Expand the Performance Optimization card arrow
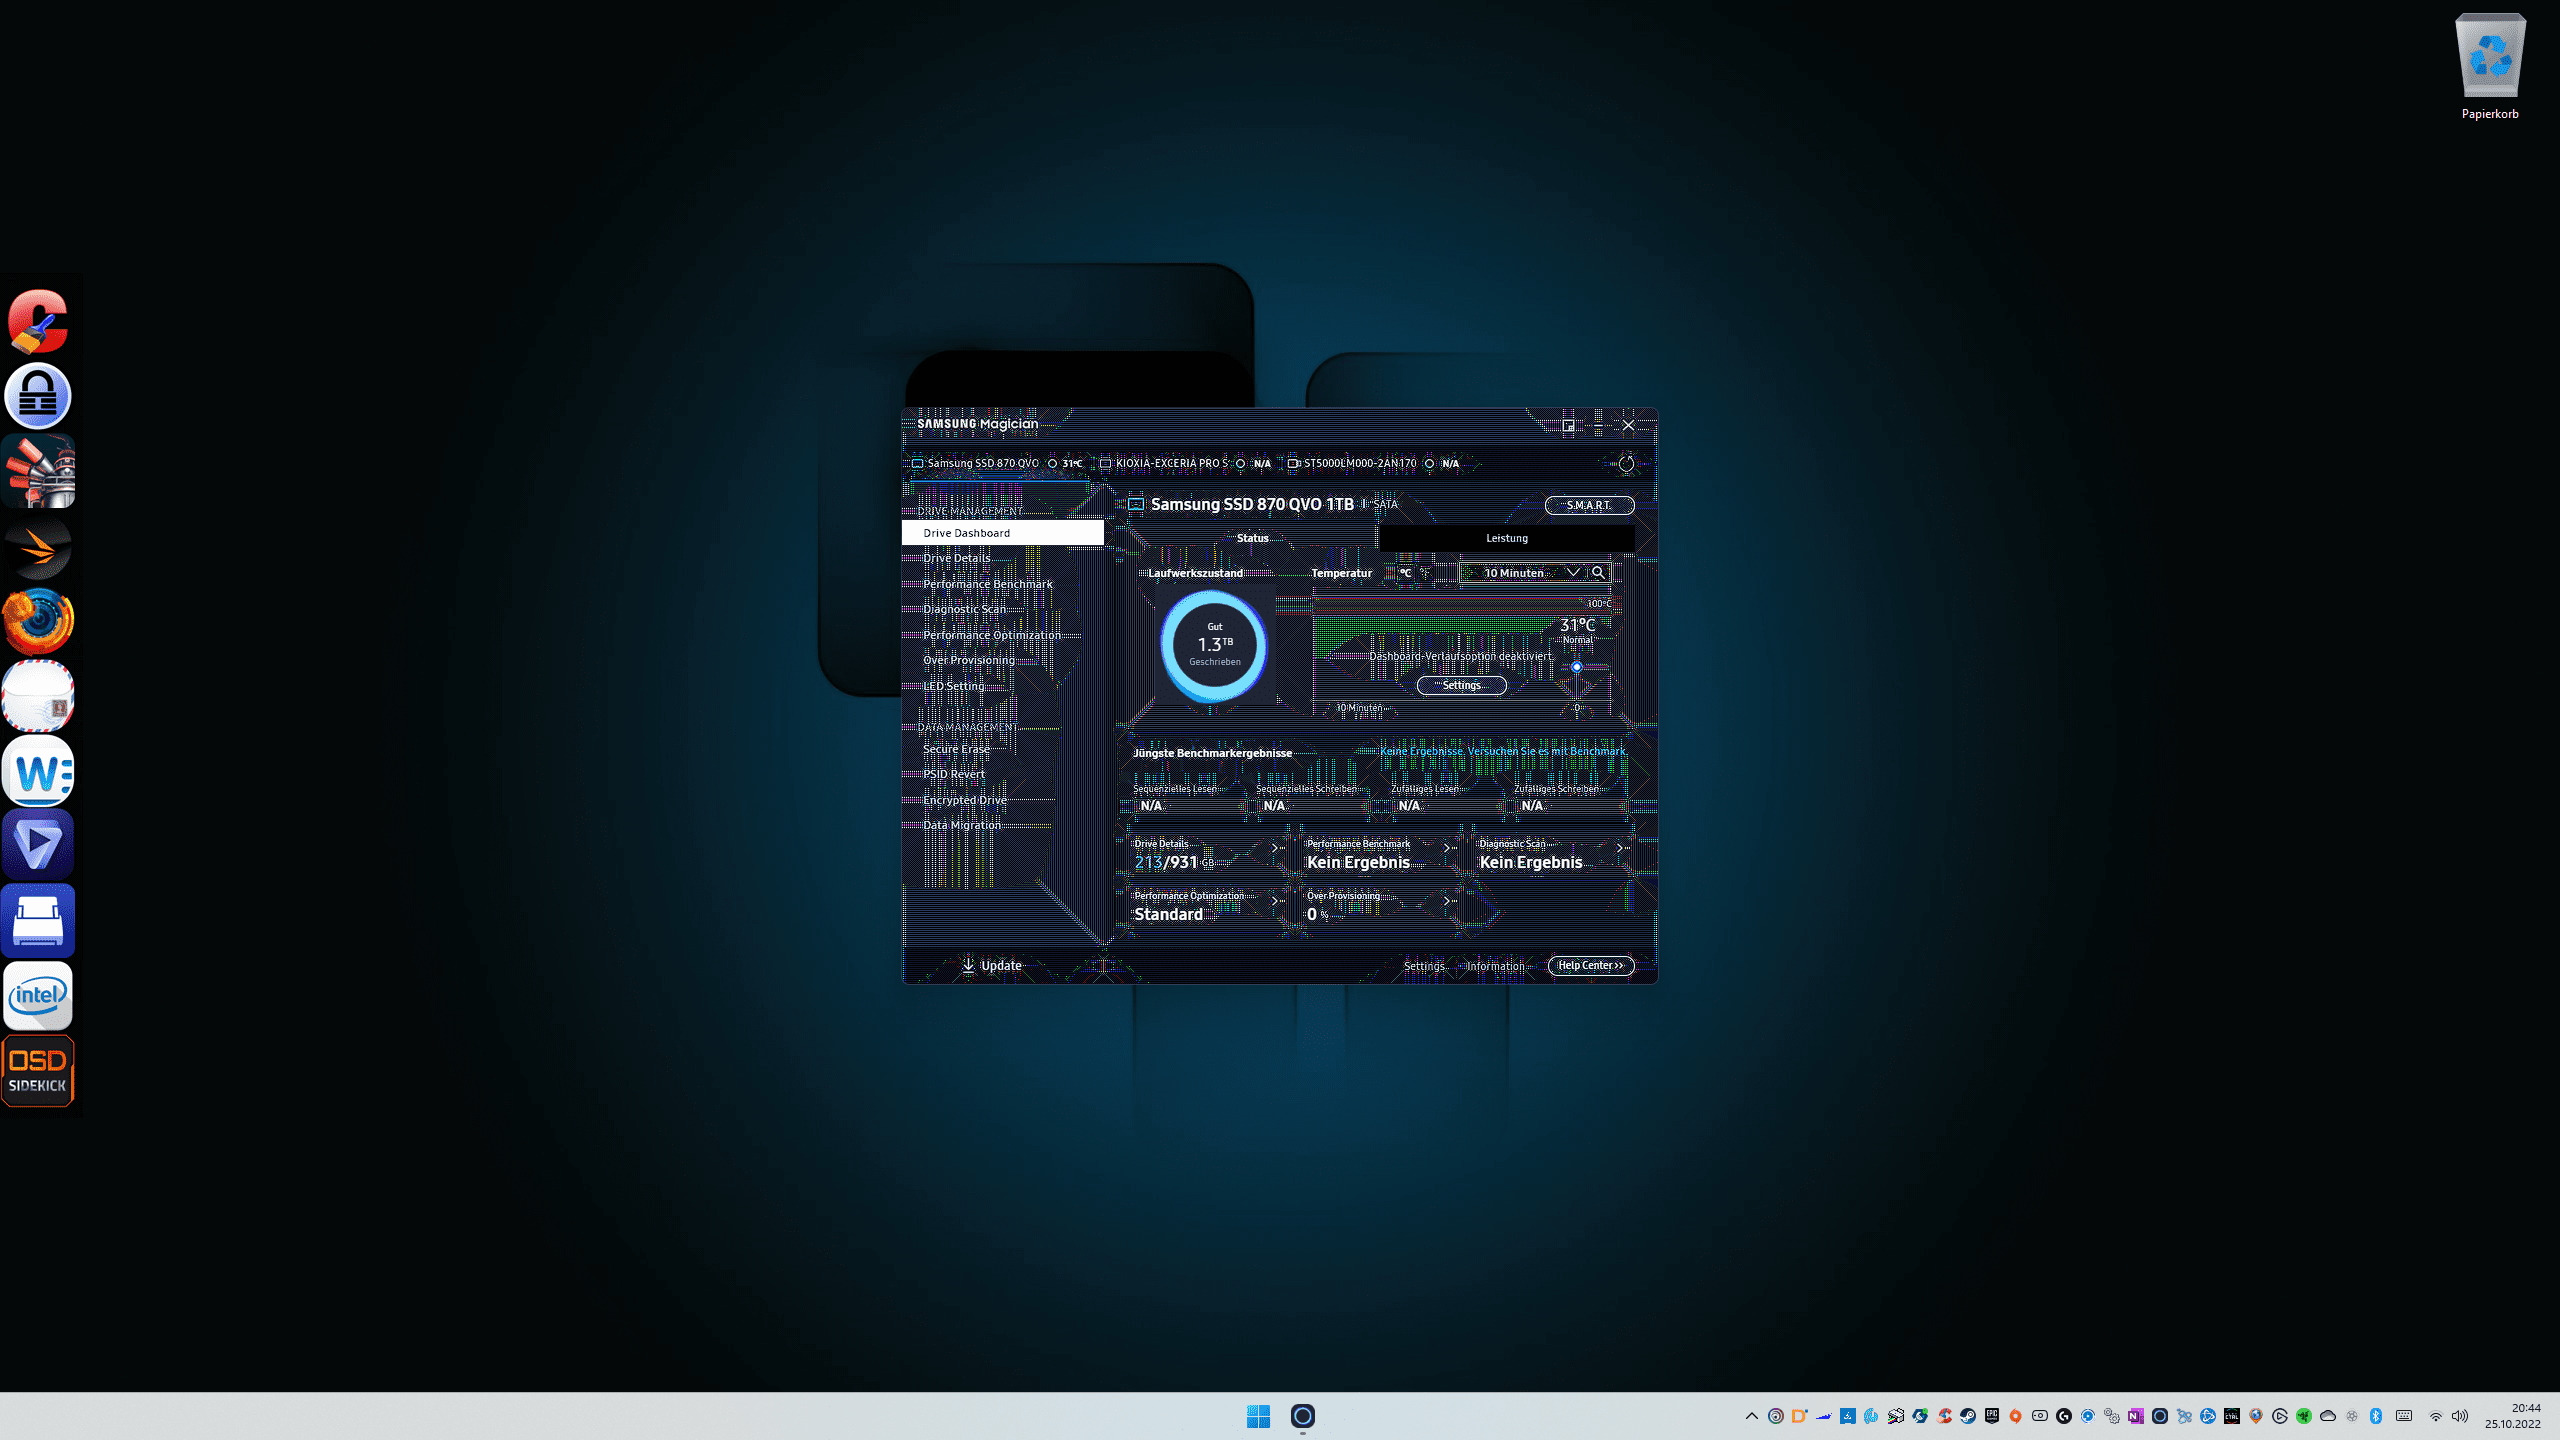2560x1440 pixels. [1275, 900]
